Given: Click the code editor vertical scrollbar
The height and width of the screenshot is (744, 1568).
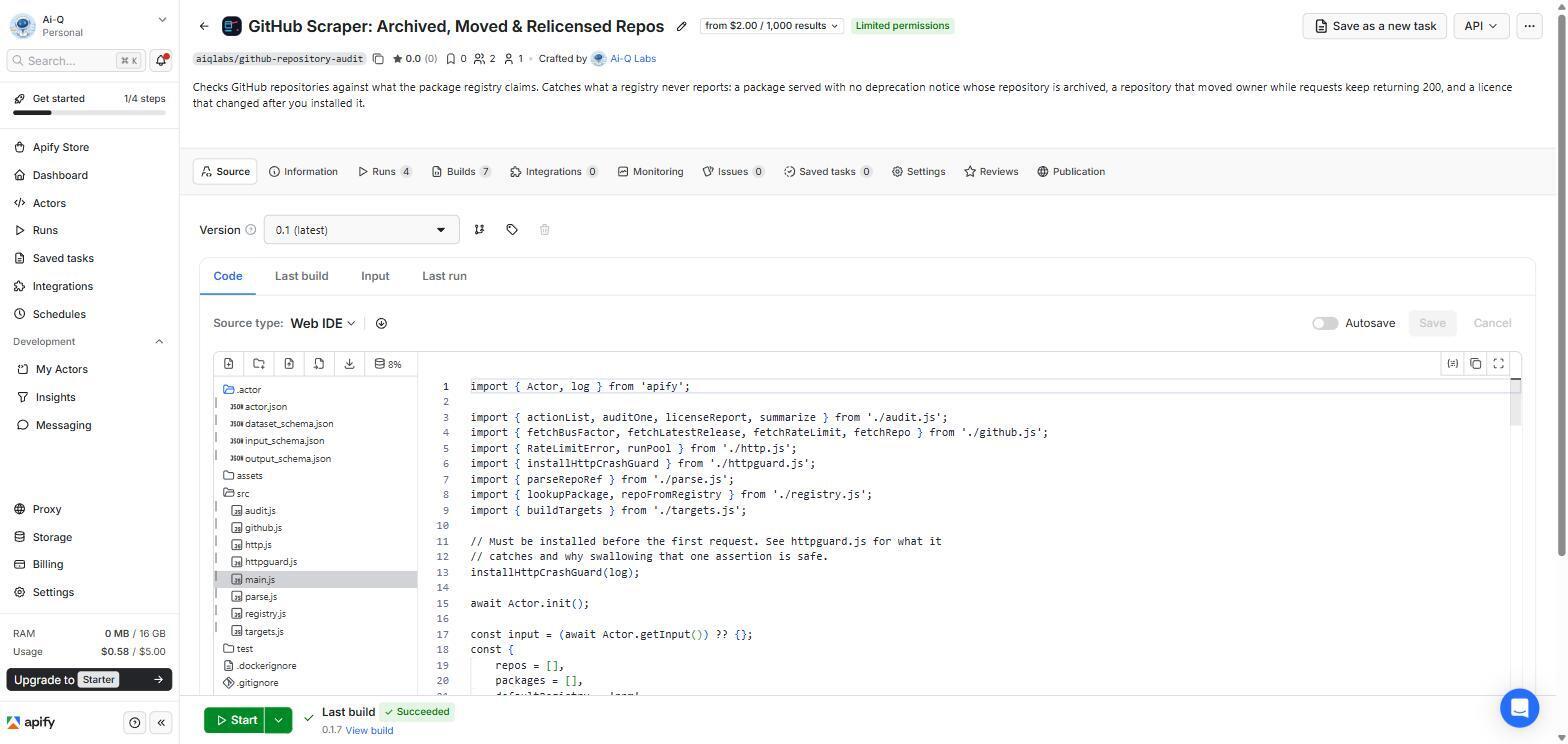Looking at the screenshot, I should [1516, 401].
